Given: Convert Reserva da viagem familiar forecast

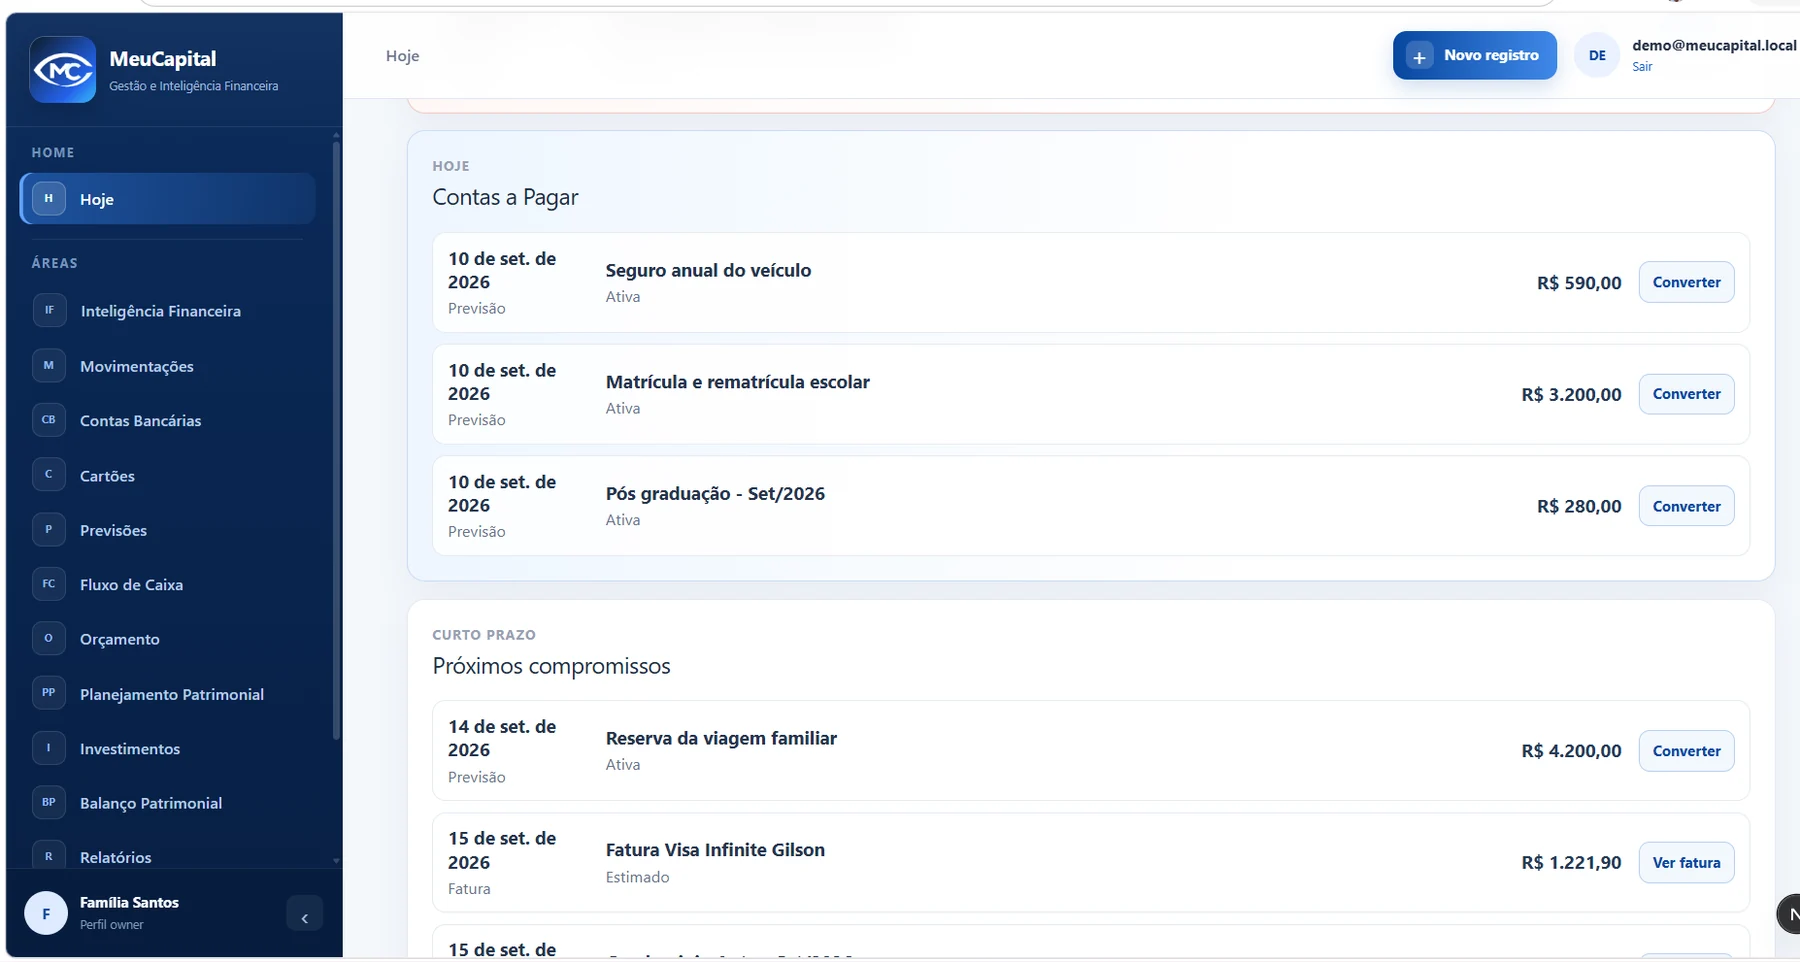Looking at the screenshot, I should [x=1686, y=751].
